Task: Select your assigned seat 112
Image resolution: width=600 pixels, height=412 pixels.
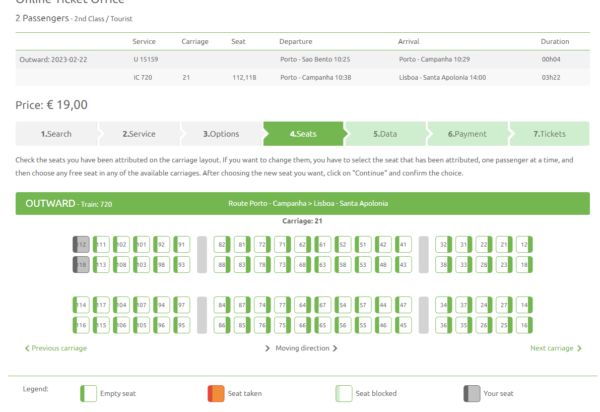Action: 81,244
